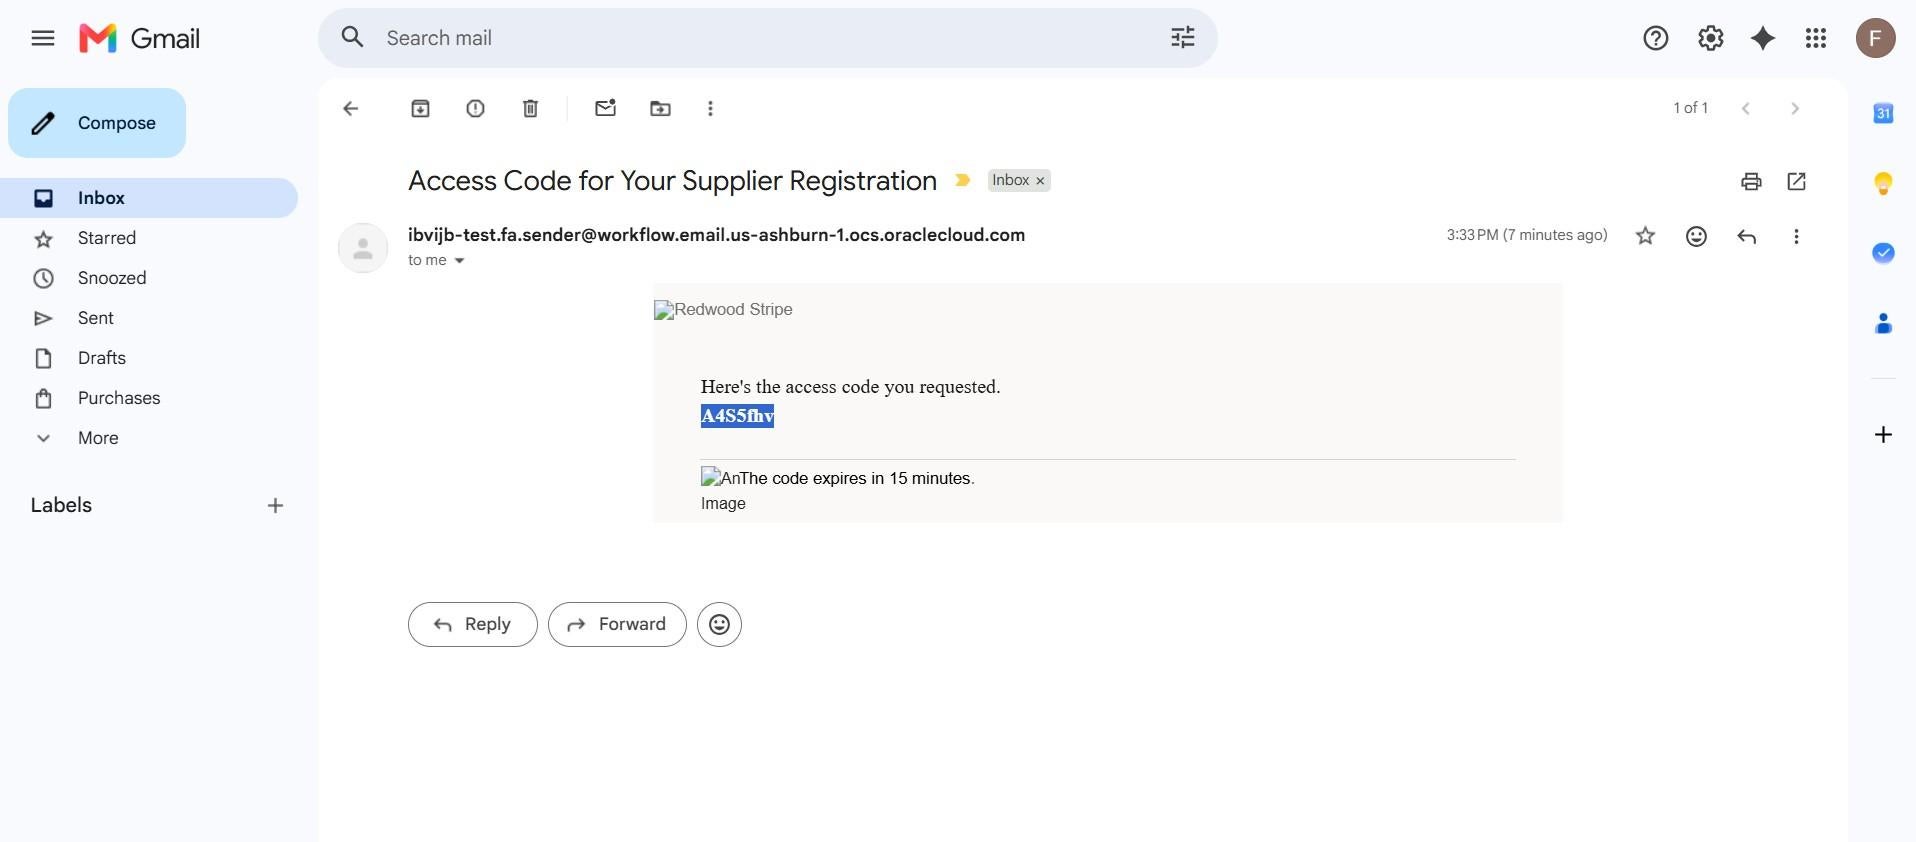Image resolution: width=1916 pixels, height=842 pixels.
Task: Report this email as spam
Action: pos(475,108)
